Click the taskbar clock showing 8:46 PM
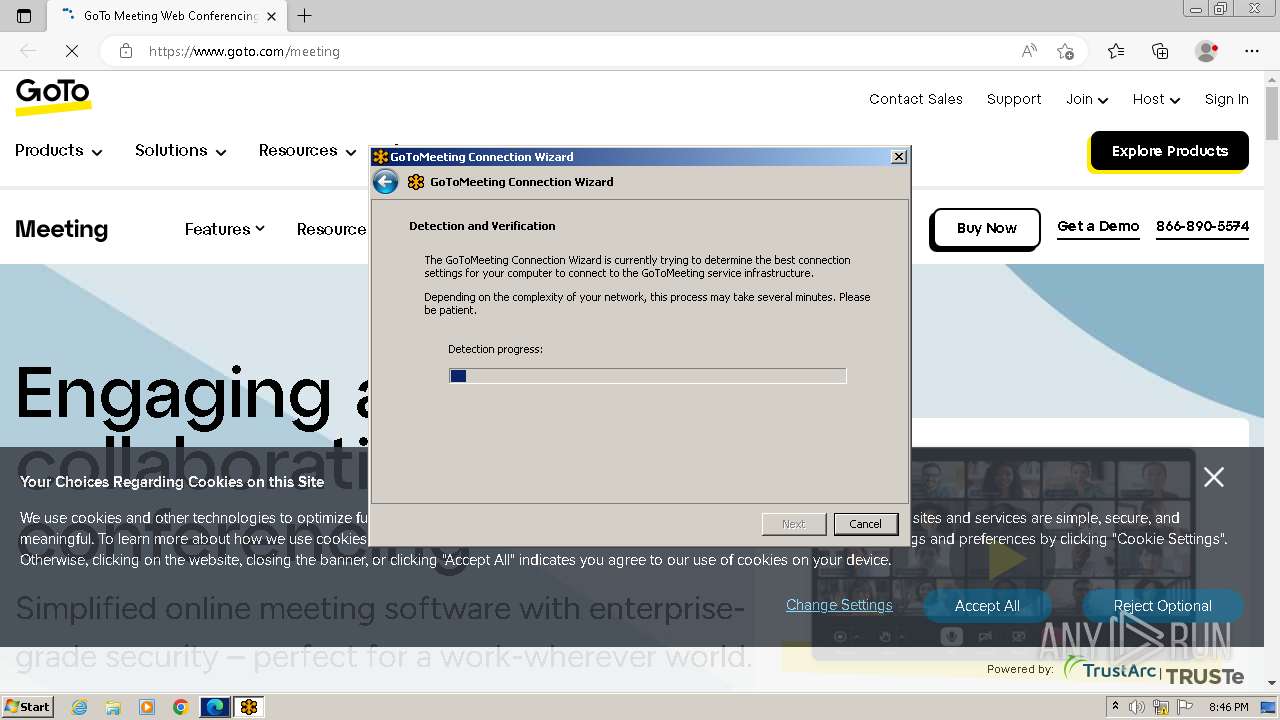 [x=1229, y=707]
